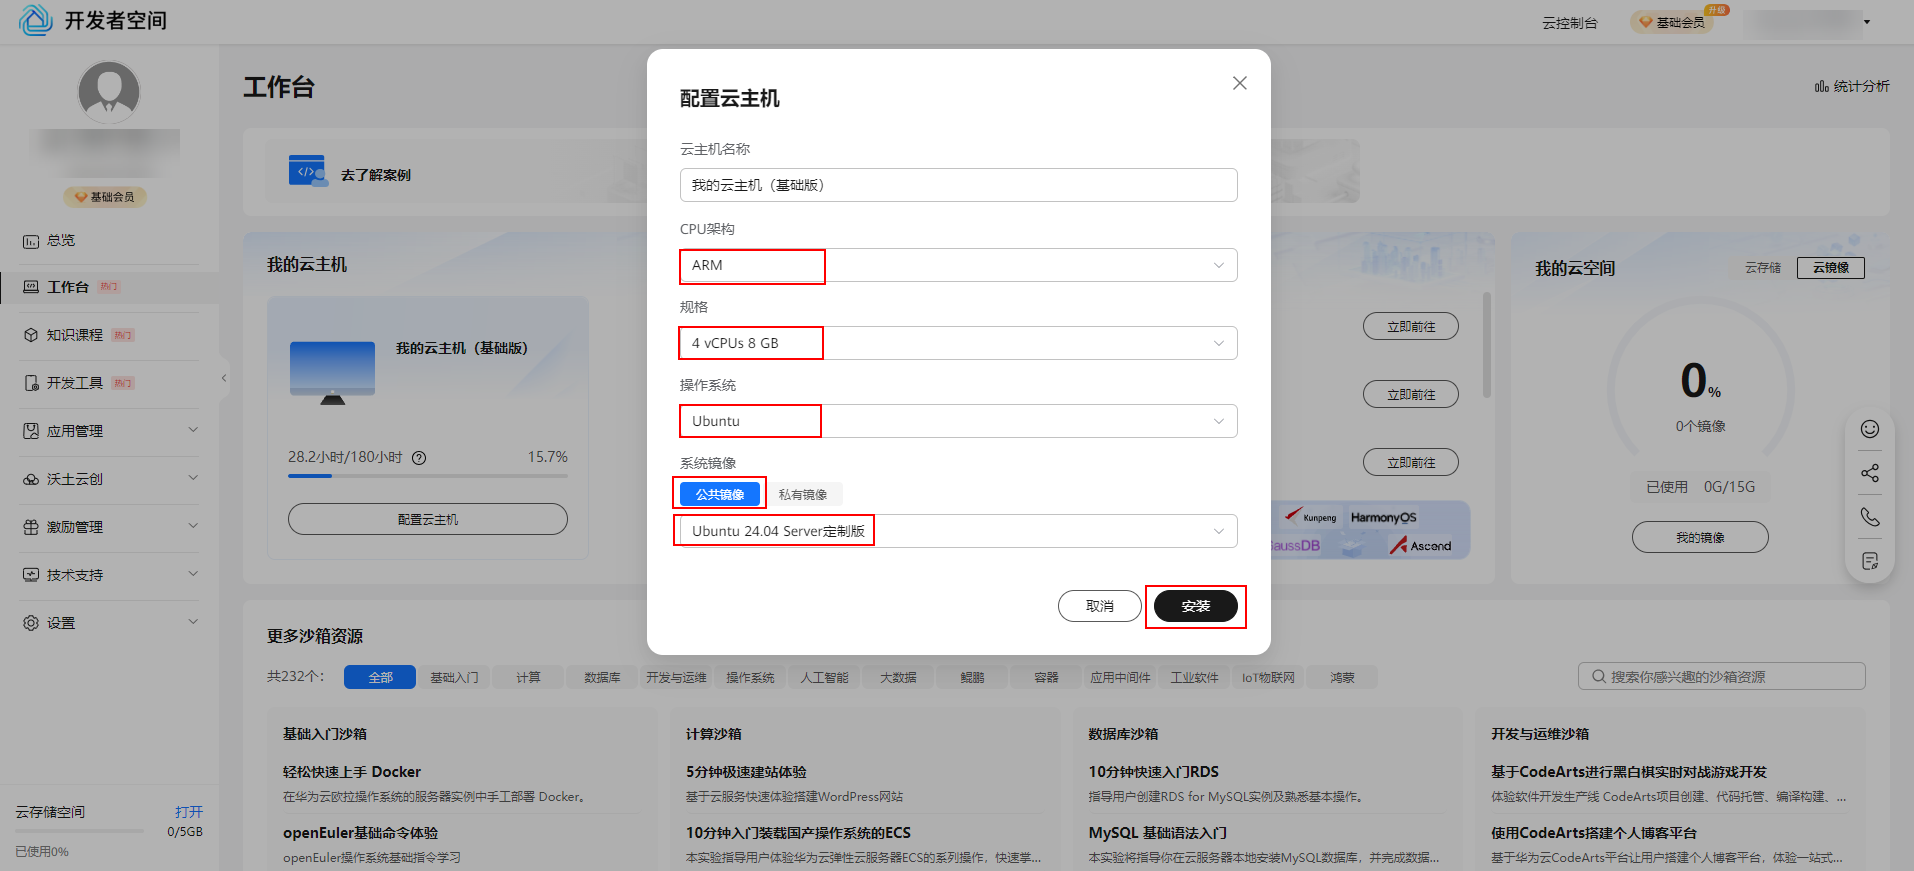Expand the 激励管理 sidebar menu
Viewport: 1914px width, 871px height.
pyautogui.click(x=193, y=526)
